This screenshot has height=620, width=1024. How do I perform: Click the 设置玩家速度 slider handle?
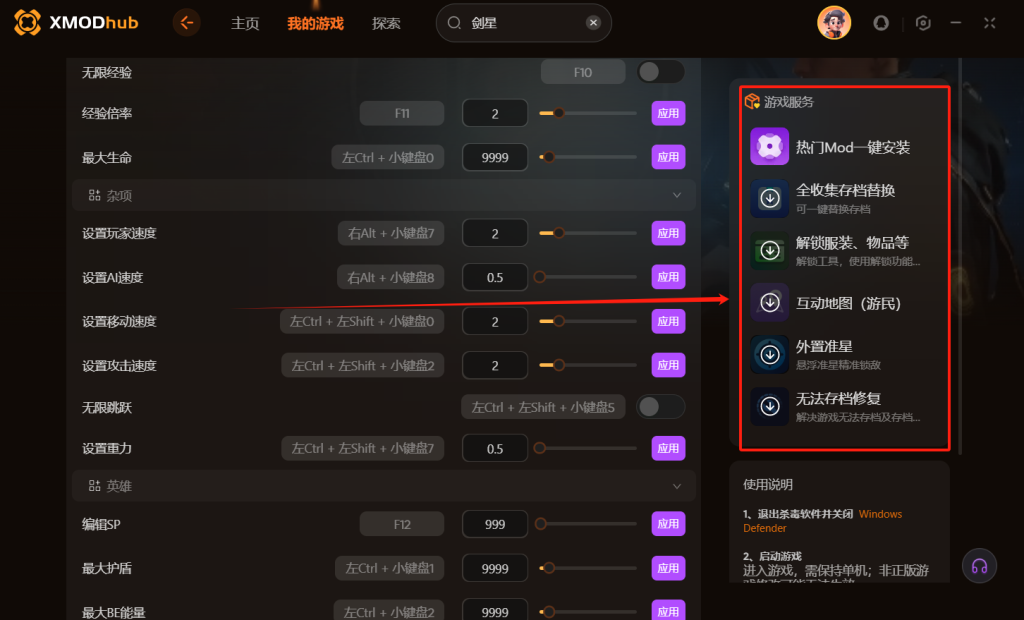coord(558,233)
